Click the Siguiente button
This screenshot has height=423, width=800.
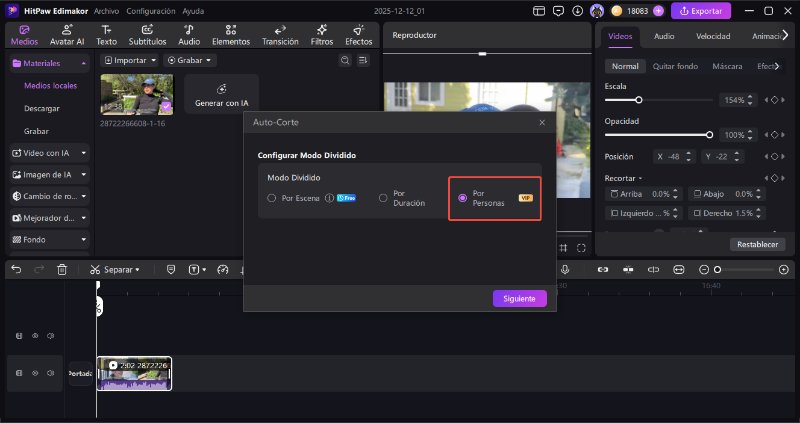[x=519, y=298]
